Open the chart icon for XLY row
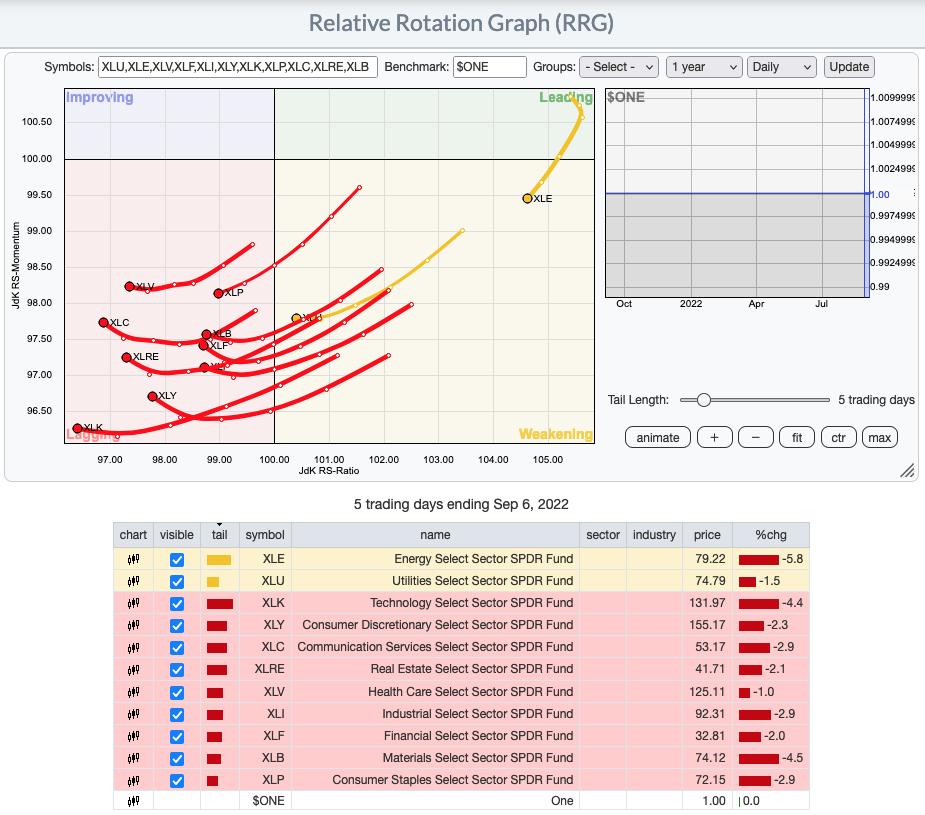The image size is (925, 815). 133,625
